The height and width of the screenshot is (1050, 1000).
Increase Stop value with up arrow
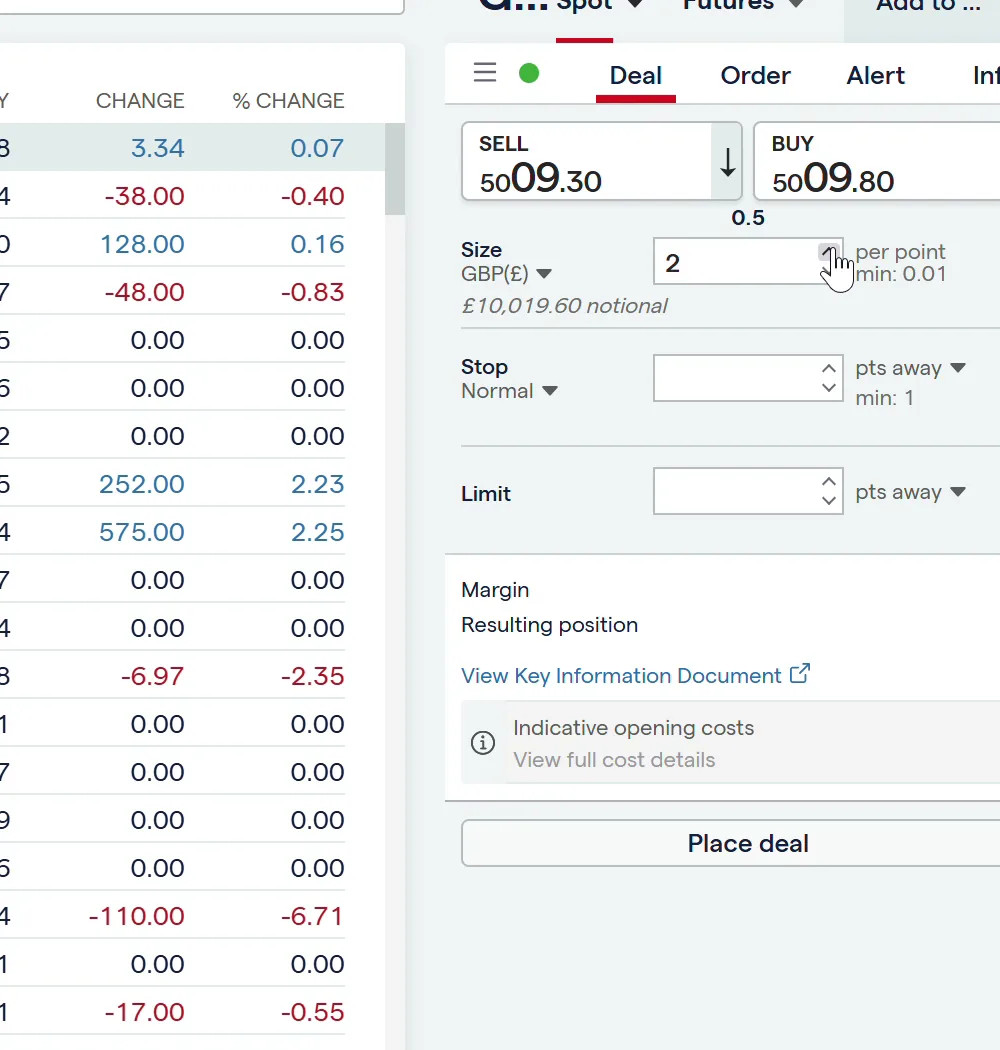click(x=829, y=368)
